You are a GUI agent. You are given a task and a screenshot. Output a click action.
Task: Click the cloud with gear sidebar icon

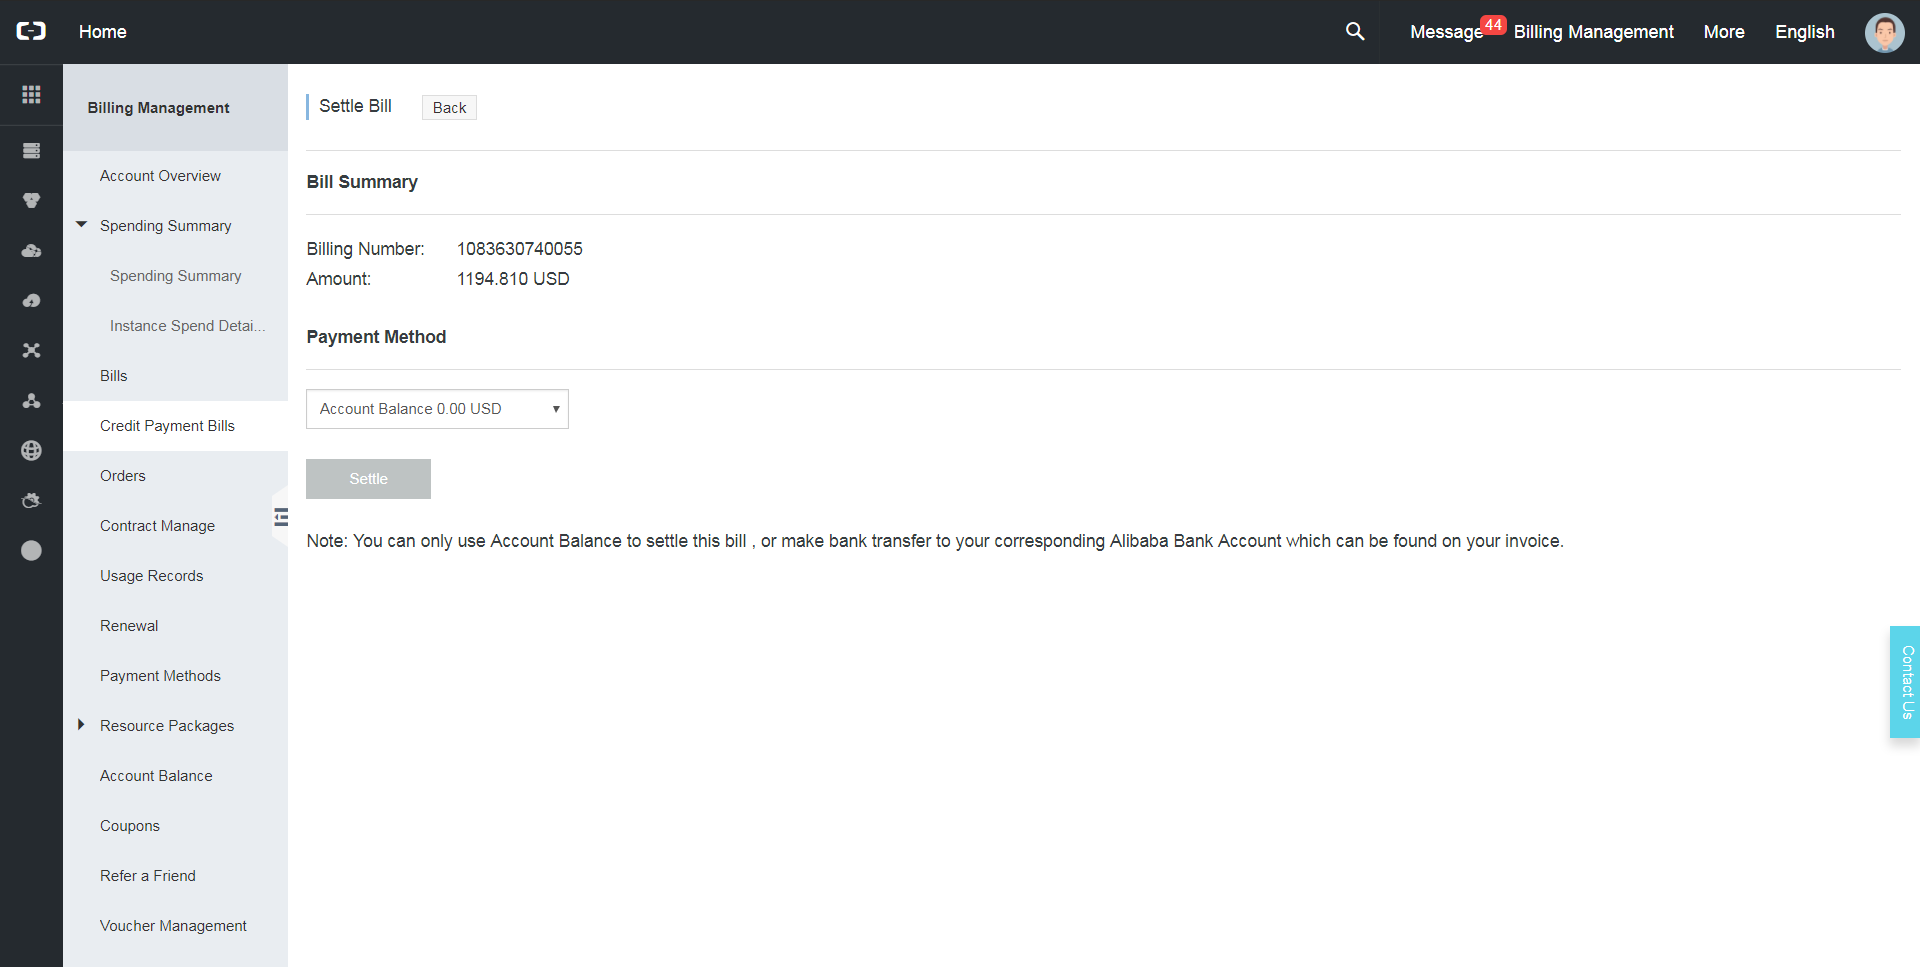tap(31, 501)
